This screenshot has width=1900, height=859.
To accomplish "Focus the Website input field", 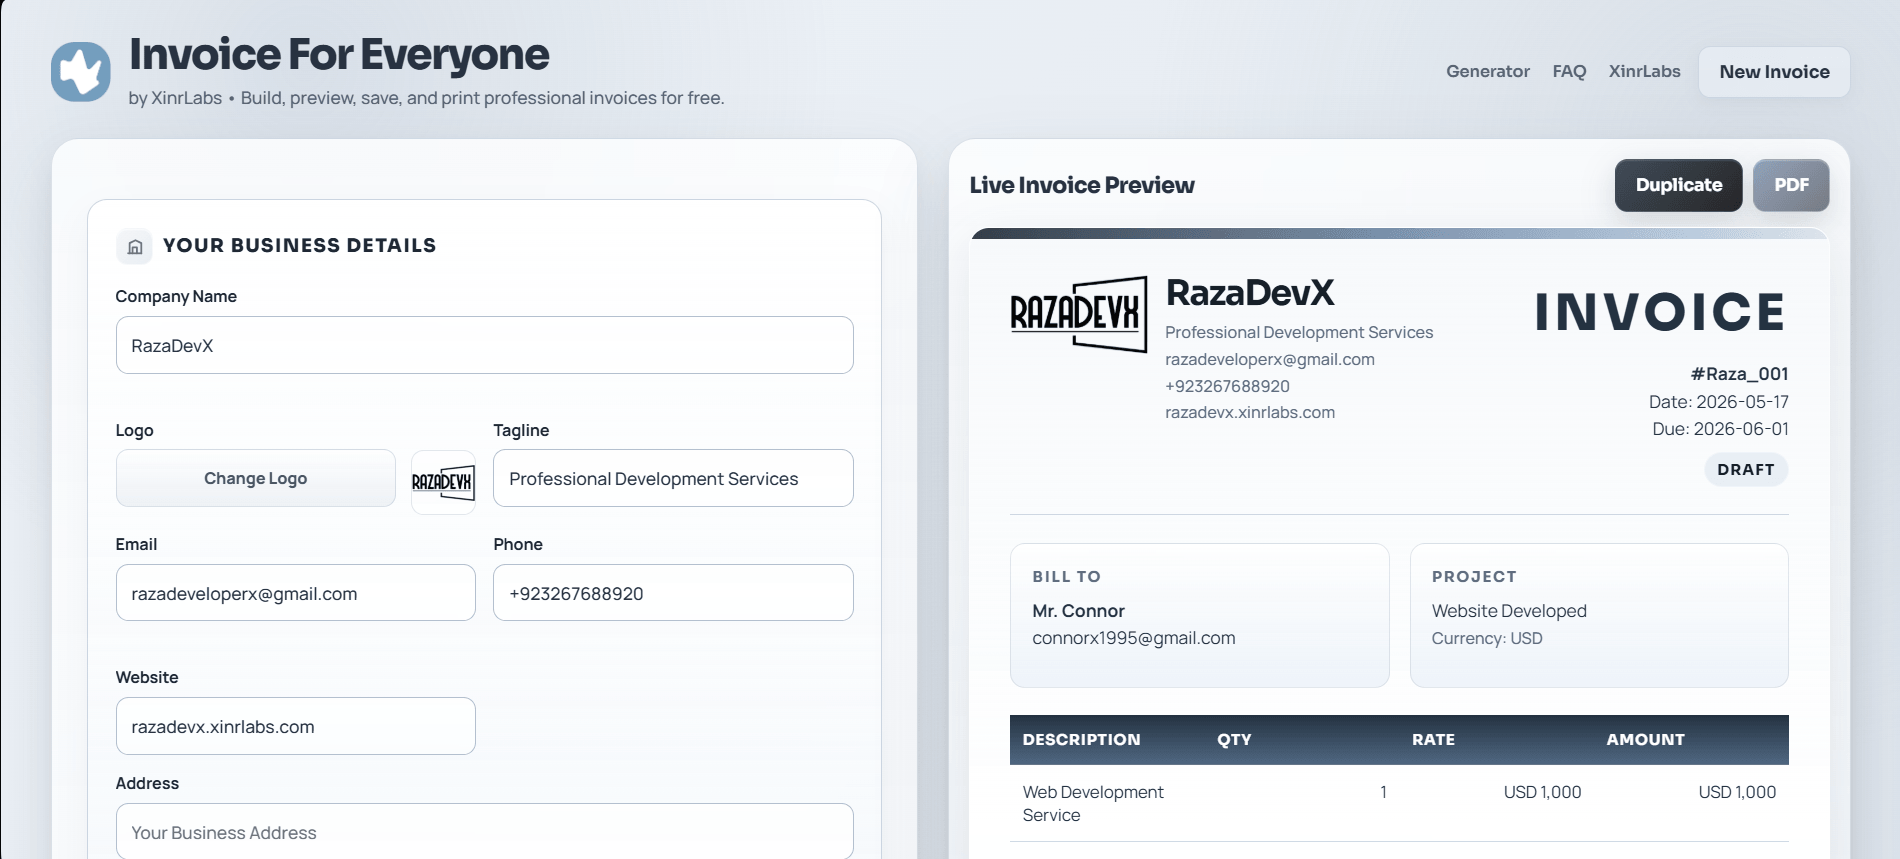I will coord(295,726).
